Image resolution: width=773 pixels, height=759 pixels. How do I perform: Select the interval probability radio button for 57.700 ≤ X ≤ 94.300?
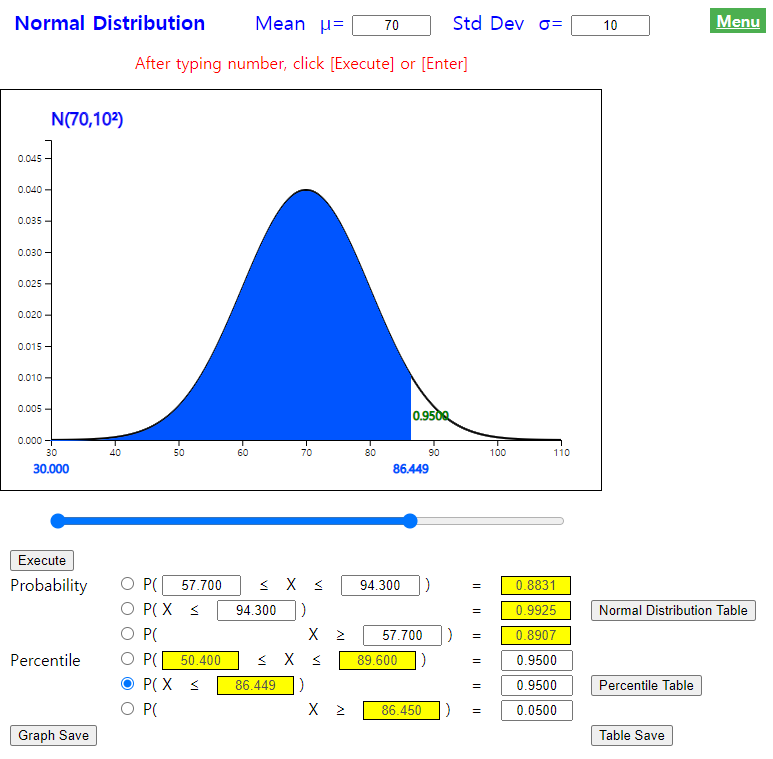point(127,584)
